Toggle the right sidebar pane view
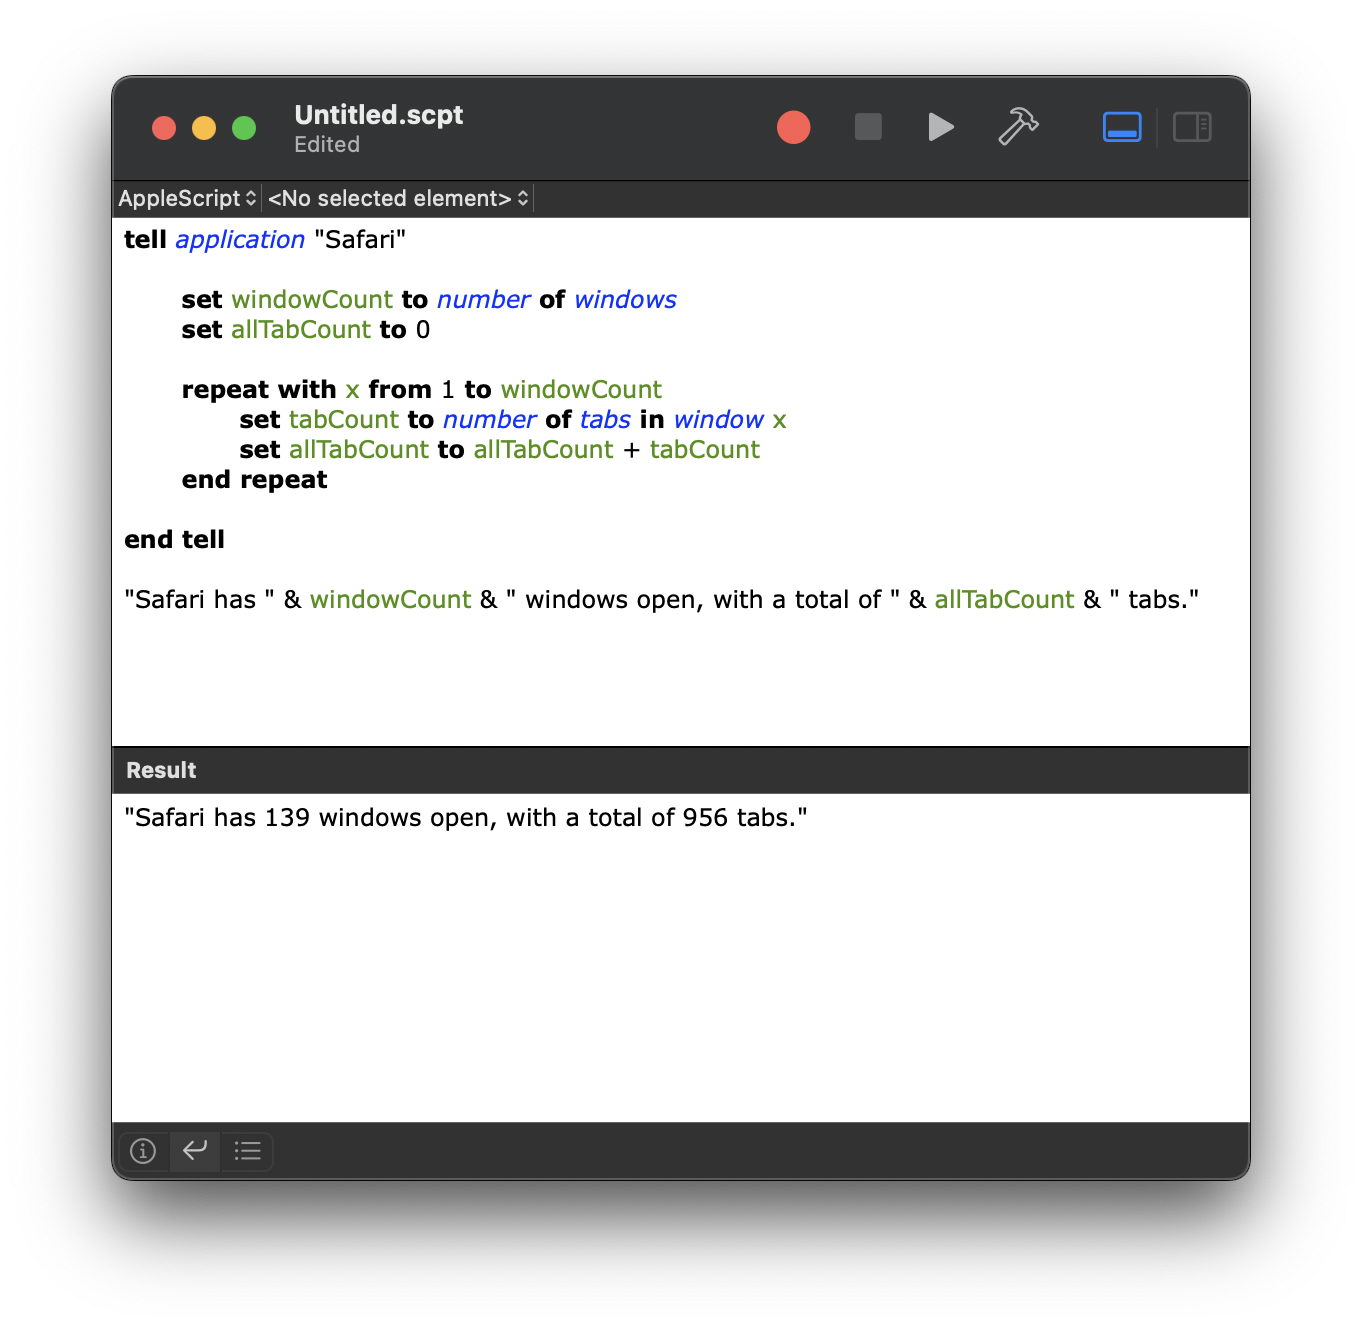 tap(1192, 127)
